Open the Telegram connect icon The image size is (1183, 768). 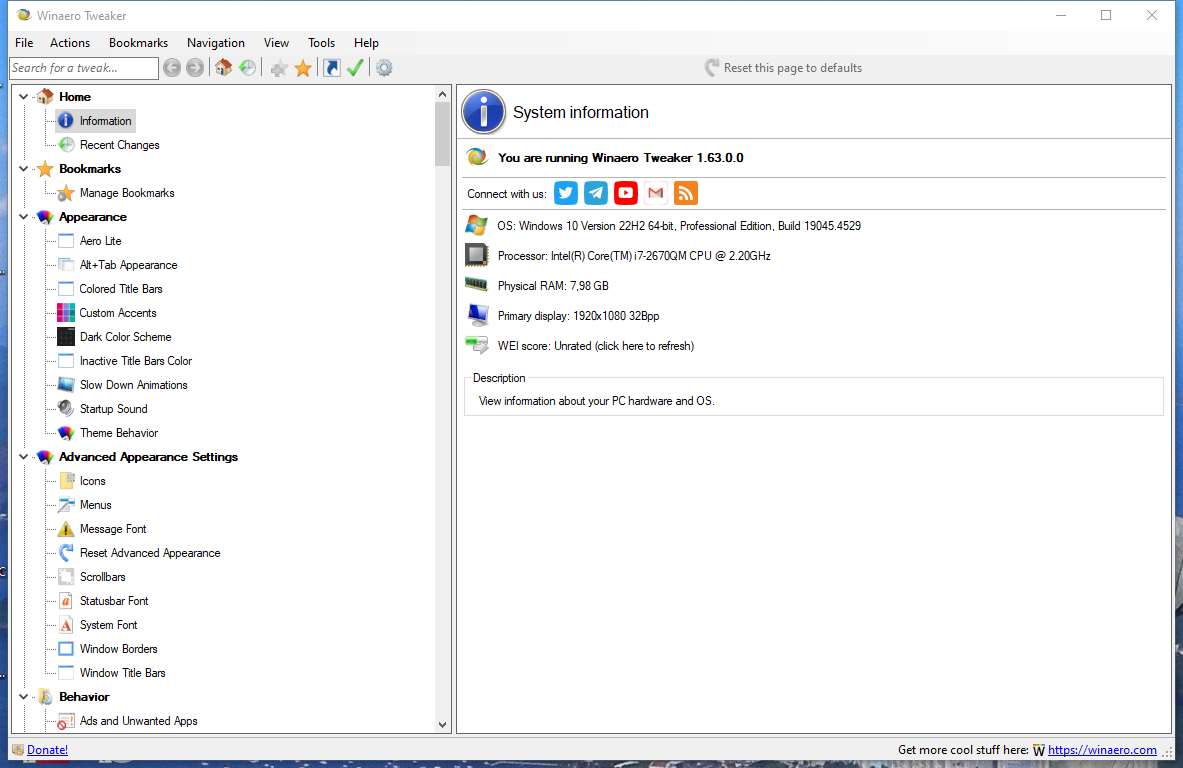pos(596,193)
